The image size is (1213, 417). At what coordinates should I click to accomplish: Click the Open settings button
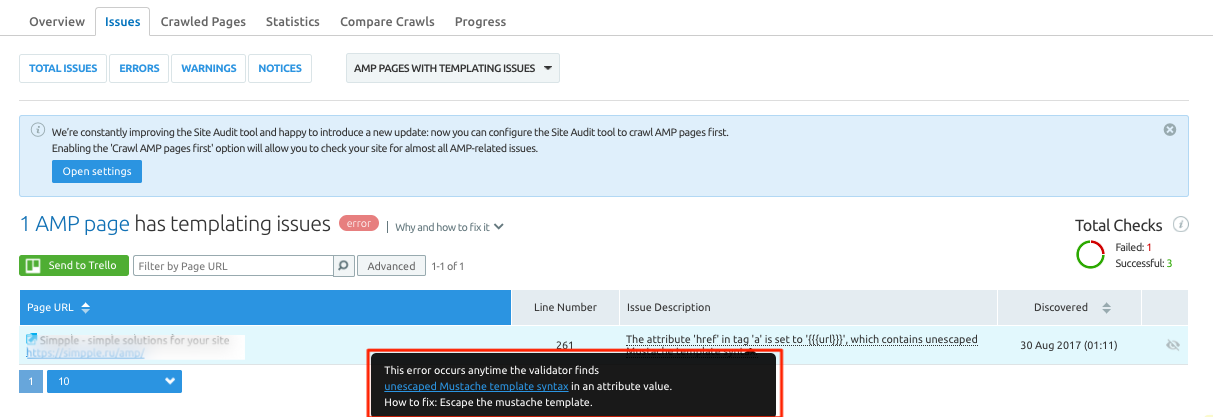[x=97, y=171]
